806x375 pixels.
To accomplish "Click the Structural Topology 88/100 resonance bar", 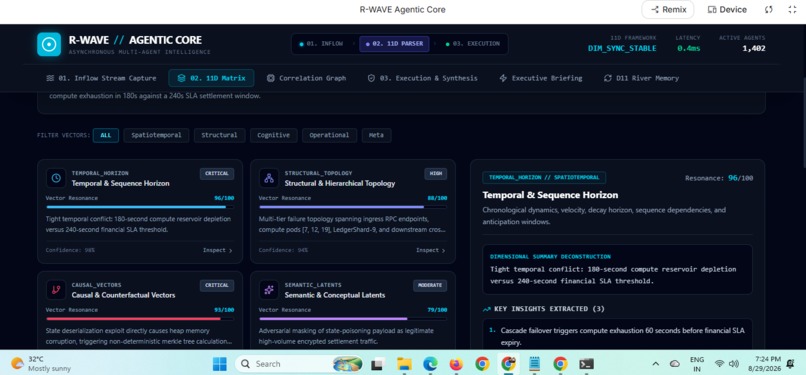I will pyautogui.click(x=353, y=207).
